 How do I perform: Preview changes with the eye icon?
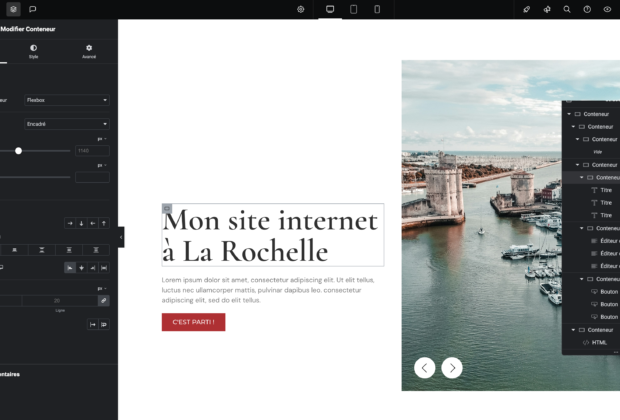(x=607, y=9)
